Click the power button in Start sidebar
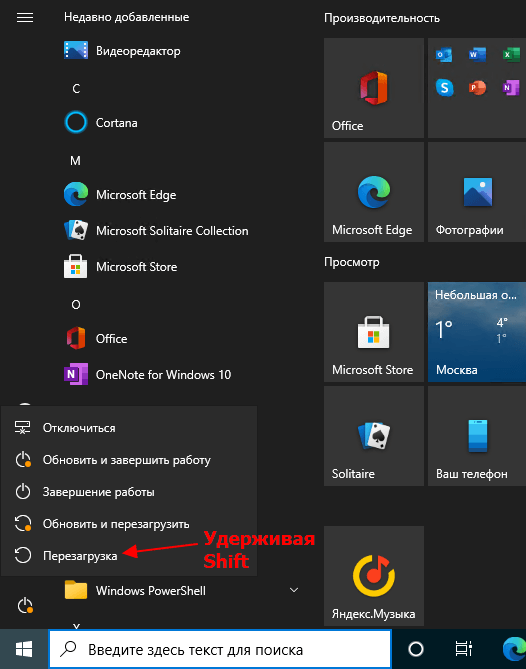 click(x=25, y=605)
